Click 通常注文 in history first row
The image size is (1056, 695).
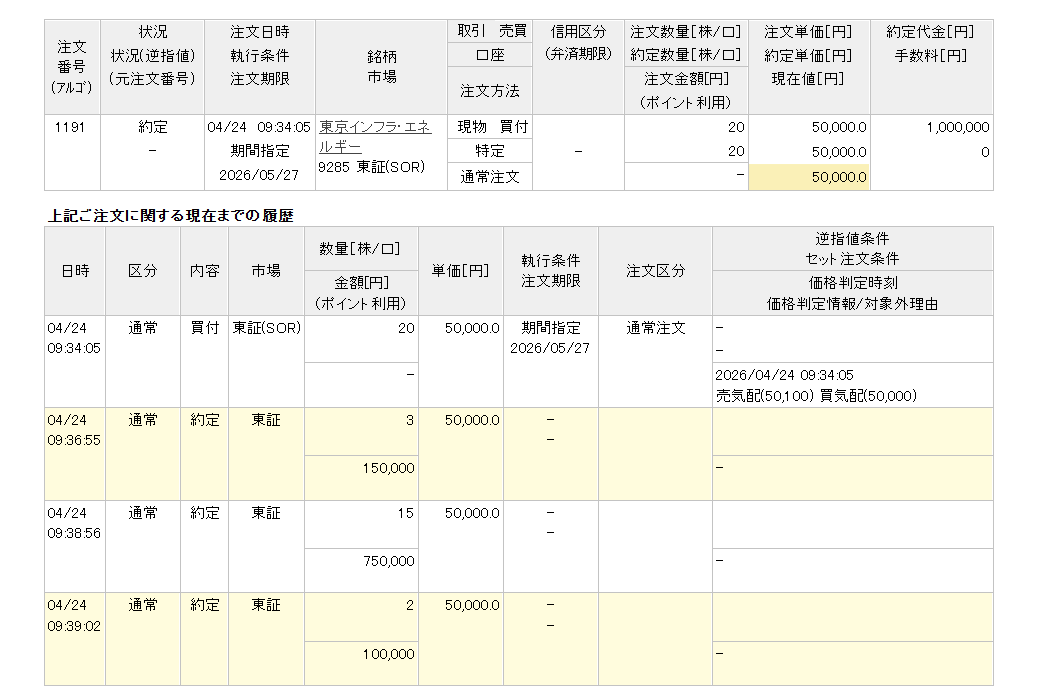point(655,328)
